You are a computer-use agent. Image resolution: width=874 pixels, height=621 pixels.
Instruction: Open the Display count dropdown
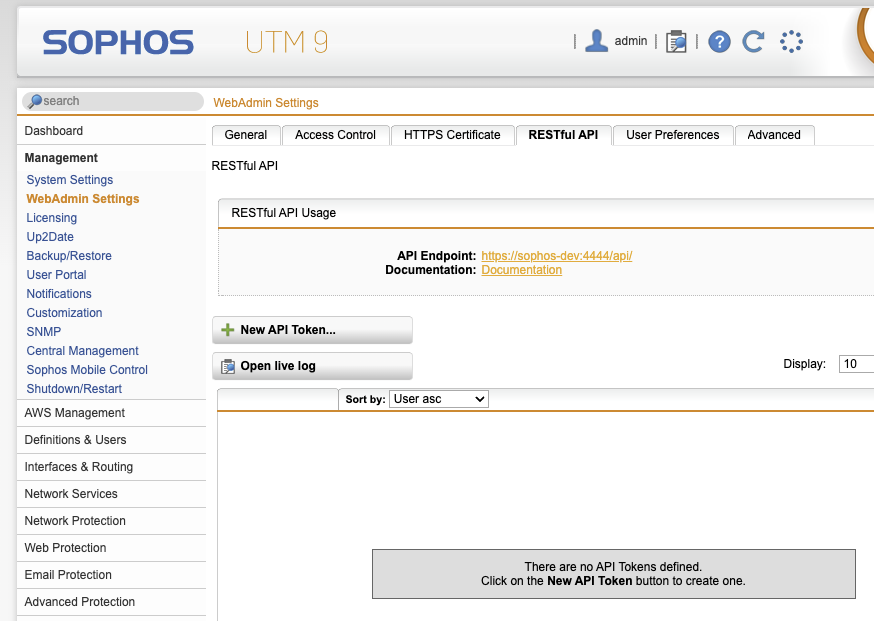pyautogui.click(x=857, y=364)
